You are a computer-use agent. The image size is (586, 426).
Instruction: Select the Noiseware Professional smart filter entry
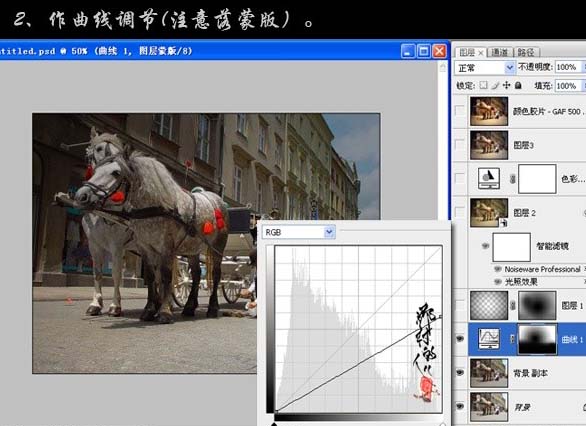click(x=542, y=269)
